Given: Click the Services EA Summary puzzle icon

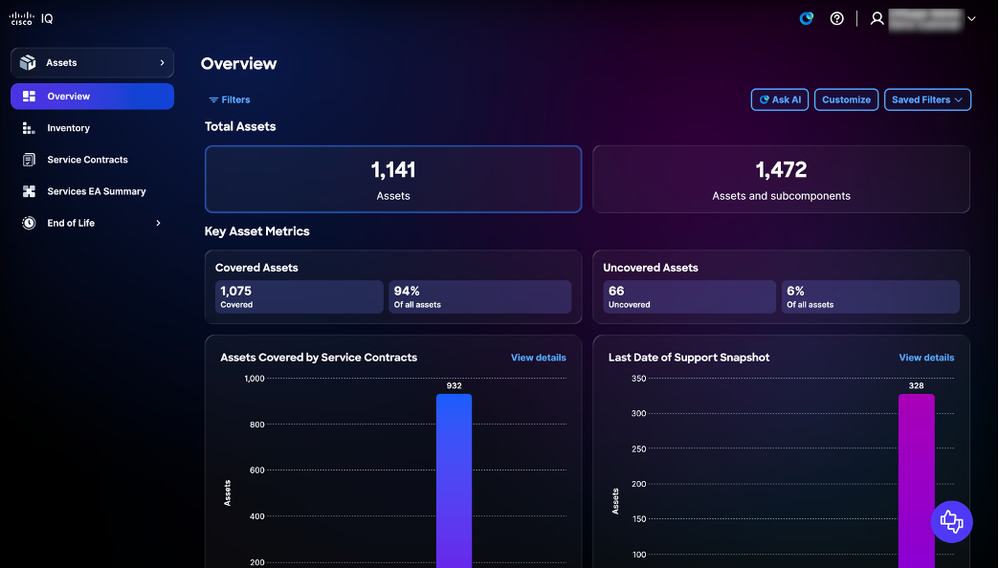Looking at the screenshot, I should point(29,191).
